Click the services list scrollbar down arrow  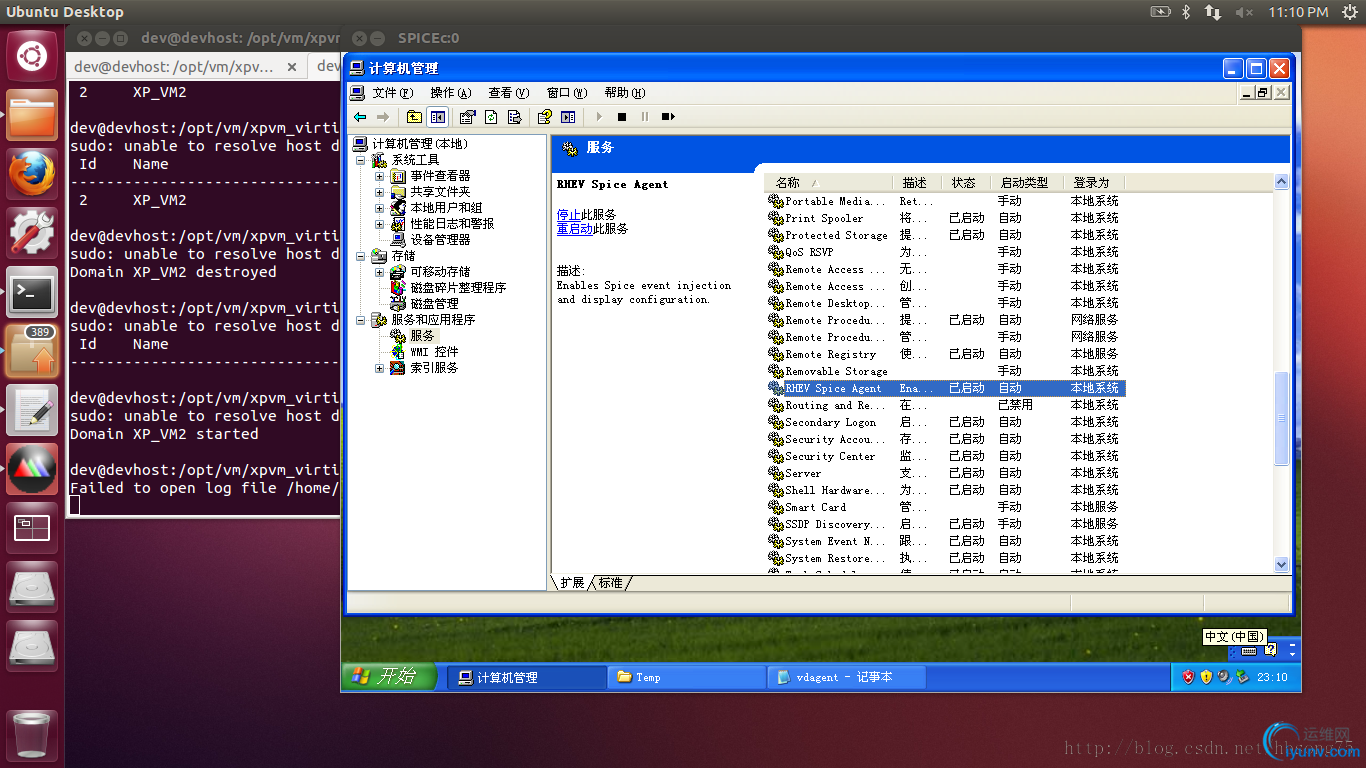point(1282,565)
